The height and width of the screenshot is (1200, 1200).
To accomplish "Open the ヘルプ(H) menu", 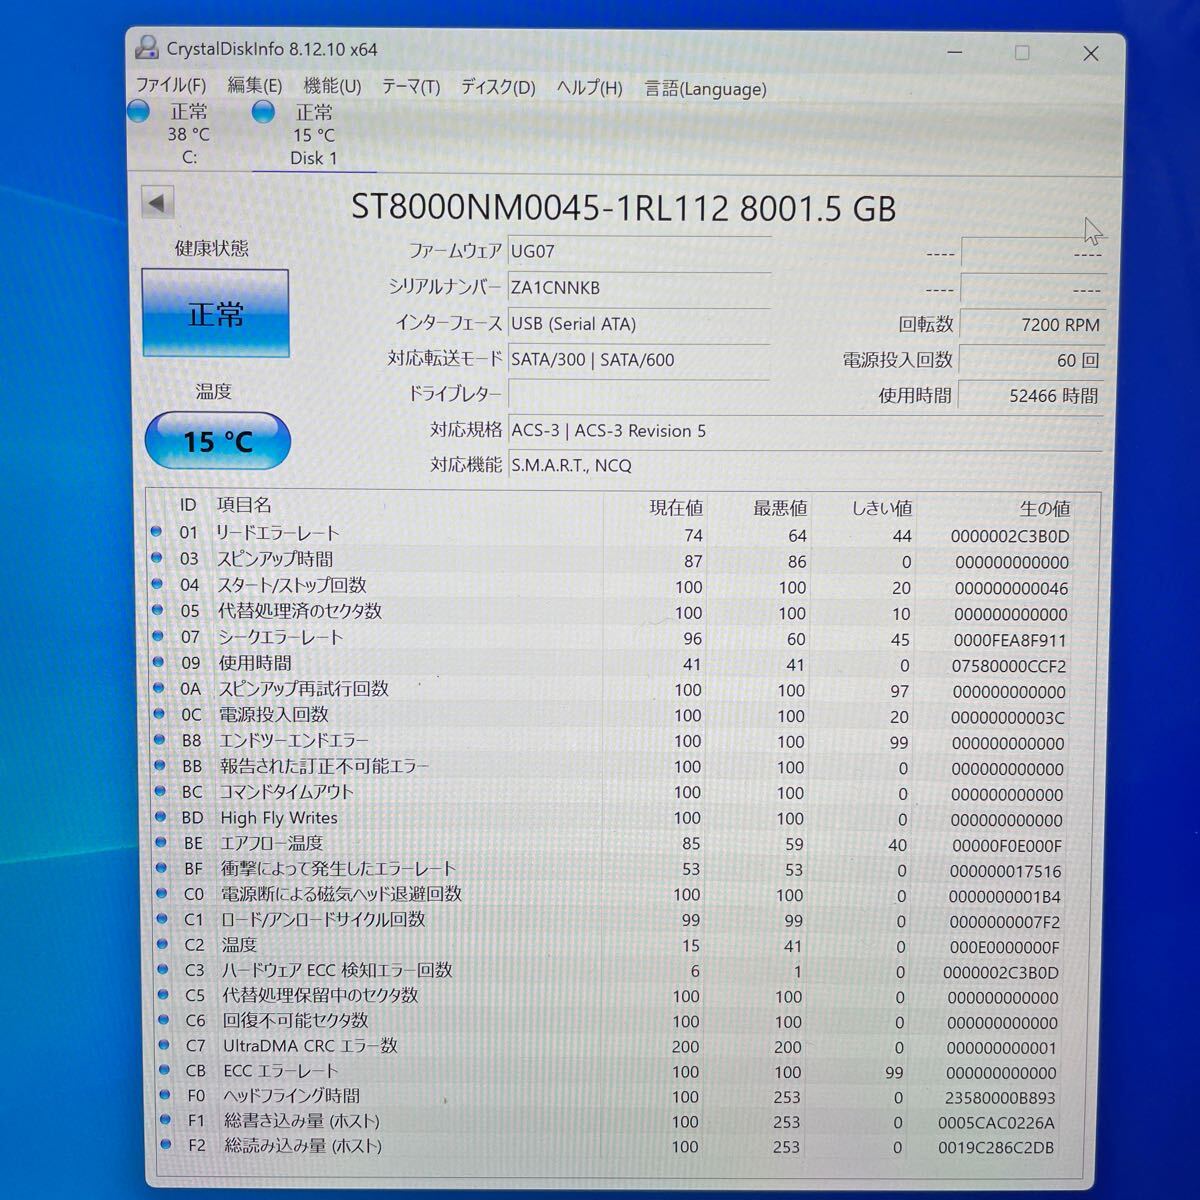I will click(x=589, y=88).
